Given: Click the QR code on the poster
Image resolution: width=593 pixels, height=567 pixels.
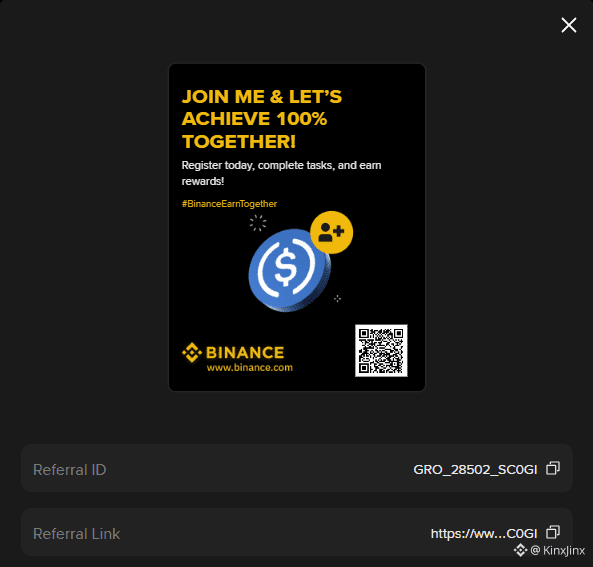Looking at the screenshot, I should pyautogui.click(x=381, y=350).
